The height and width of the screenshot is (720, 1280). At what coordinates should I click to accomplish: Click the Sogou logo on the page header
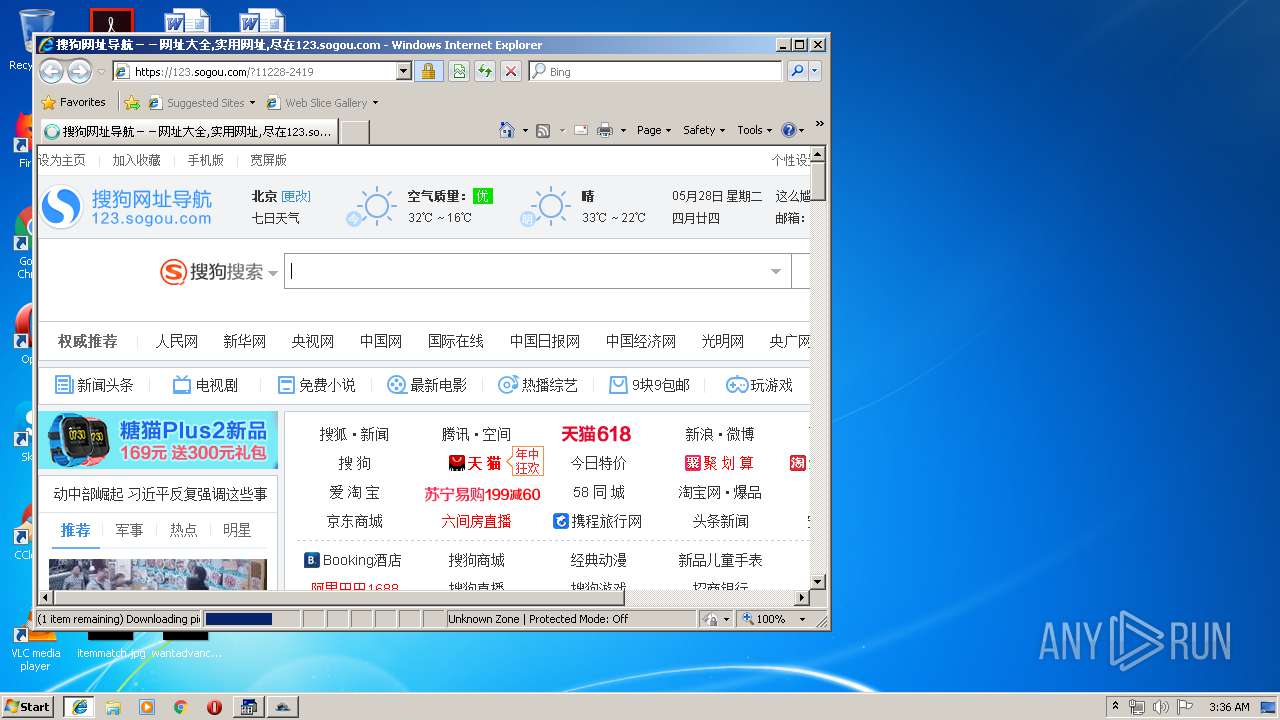point(127,207)
